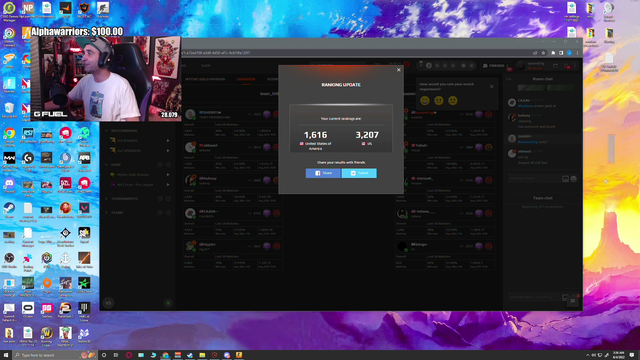Collapse the Room chat panel arrow
This screenshot has height=360, width=640.
tap(509, 79)
